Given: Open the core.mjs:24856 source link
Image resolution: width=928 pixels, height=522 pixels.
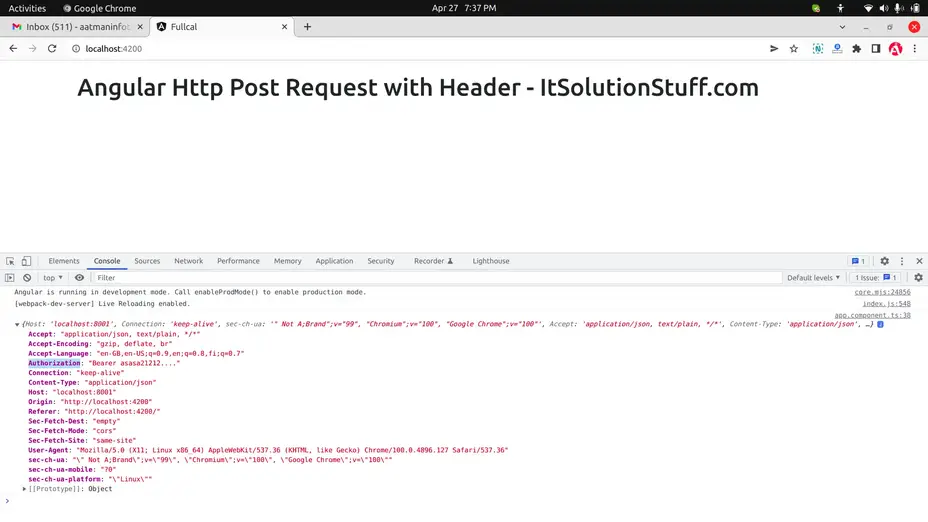Looking at the screenshot, I should (882, 292).
